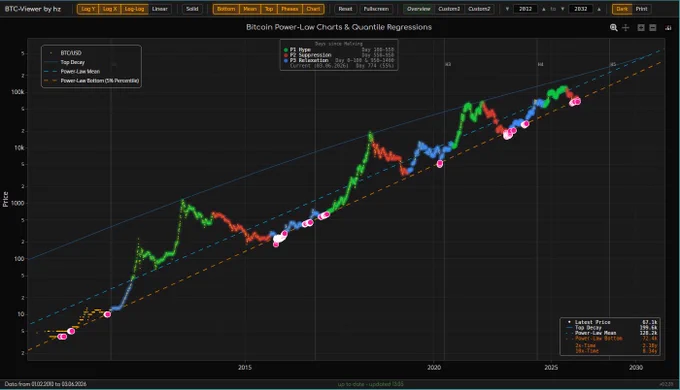Click the BTC-Viewer by hz app title
Image resolution: width=680 pixels, height=390 pixels.
(33, 9)
